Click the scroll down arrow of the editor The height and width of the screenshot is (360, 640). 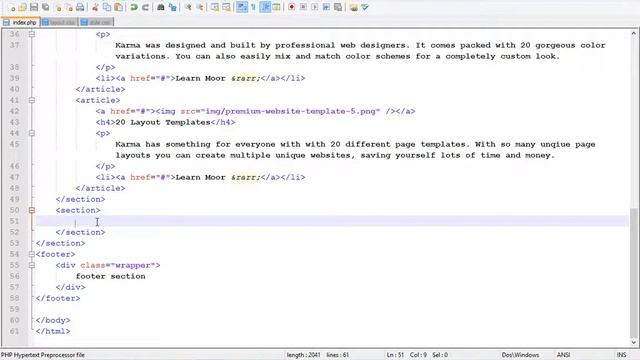633,342
